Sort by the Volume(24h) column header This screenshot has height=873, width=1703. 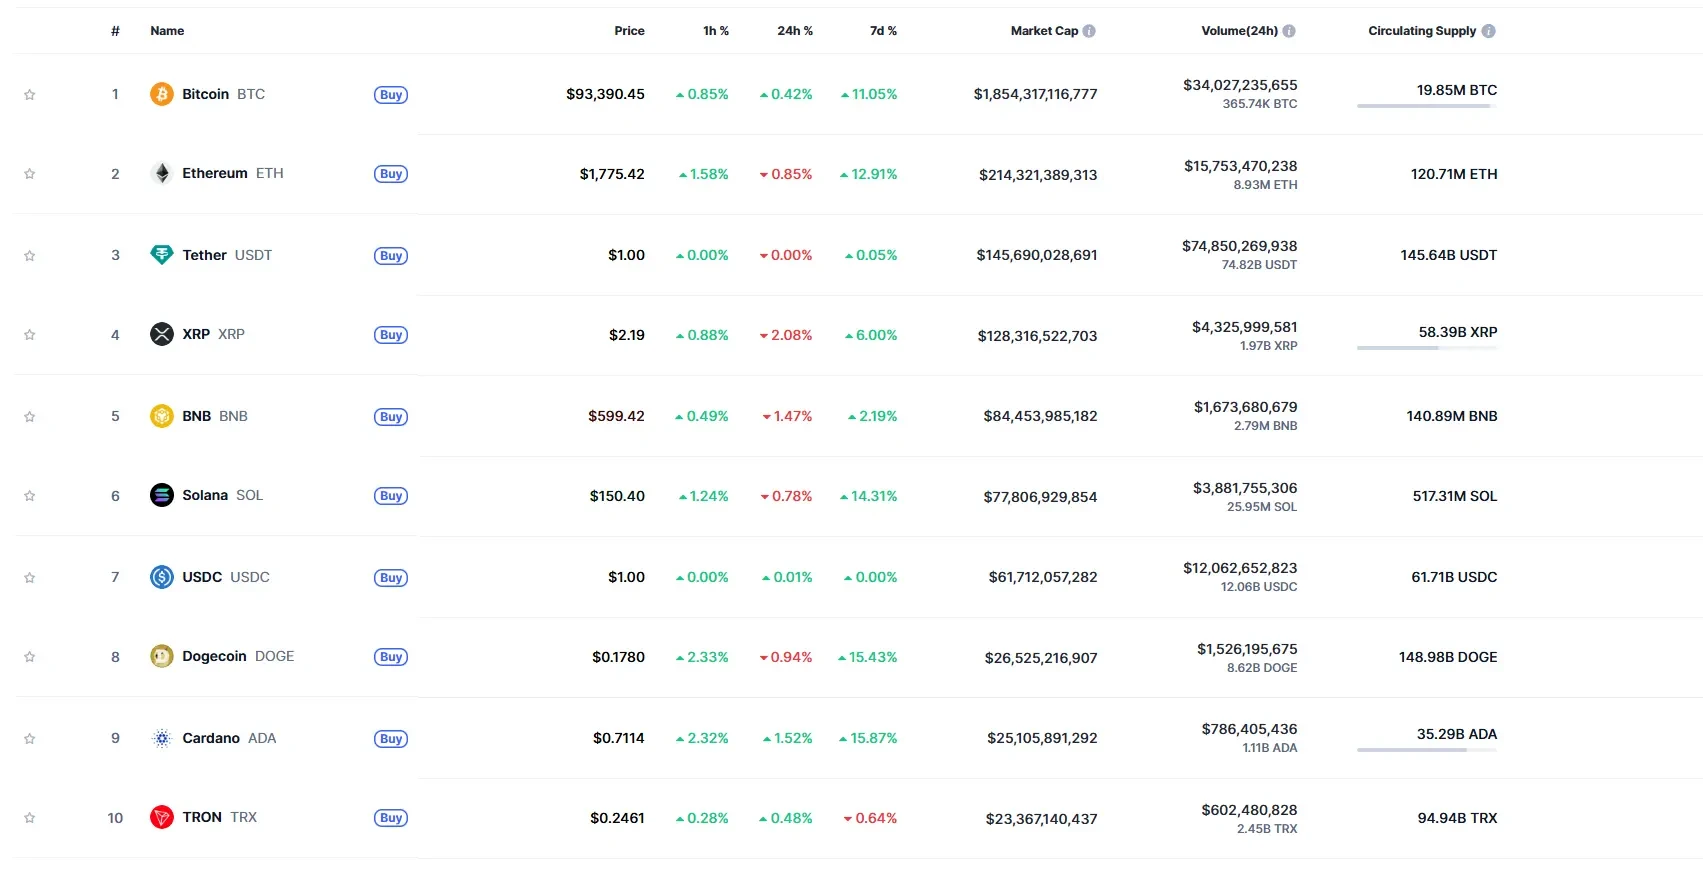click(1239, 31)
